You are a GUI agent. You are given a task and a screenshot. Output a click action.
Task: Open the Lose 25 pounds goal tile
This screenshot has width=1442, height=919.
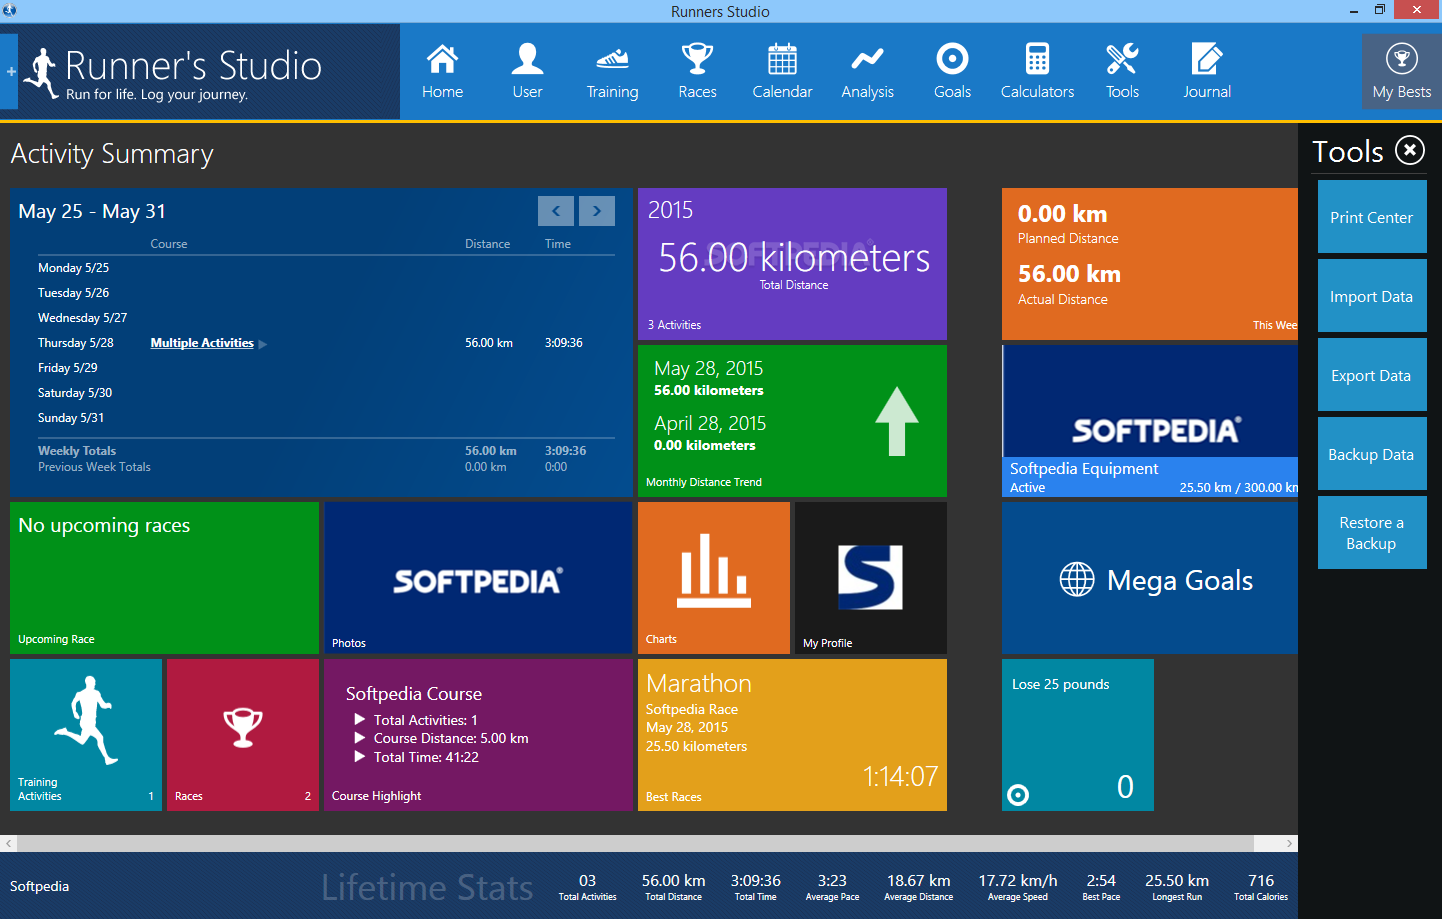1078,735
